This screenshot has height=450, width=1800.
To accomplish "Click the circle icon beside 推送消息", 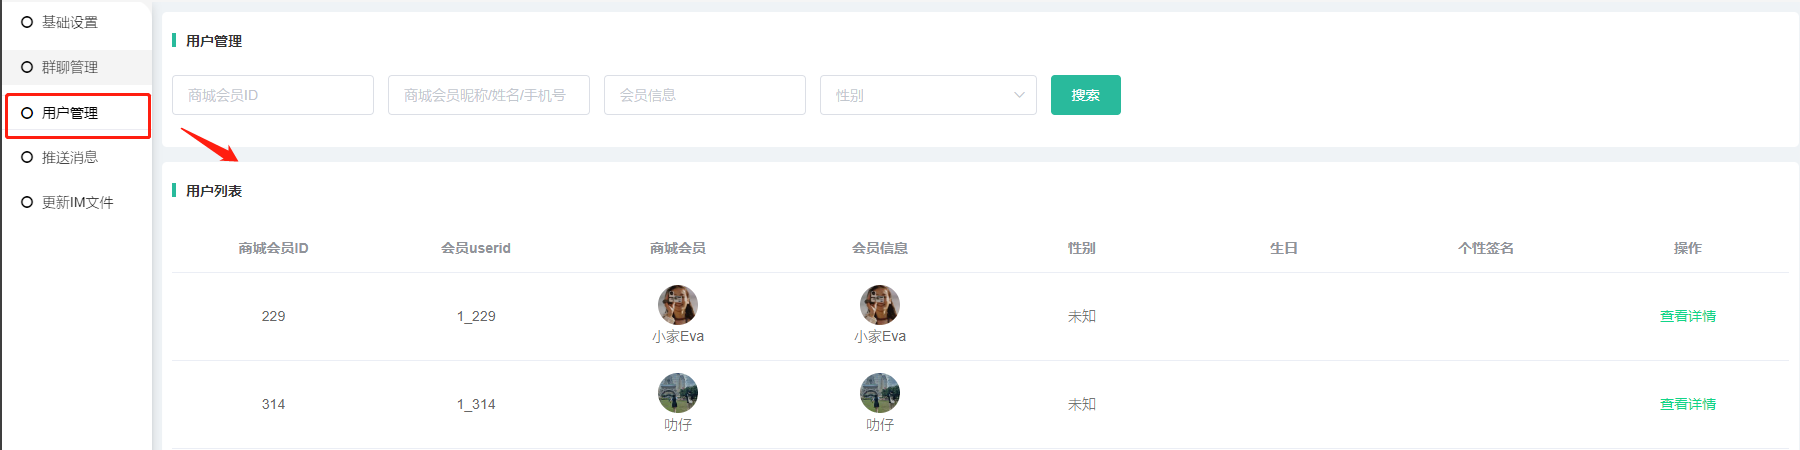I will click(27, 157).
